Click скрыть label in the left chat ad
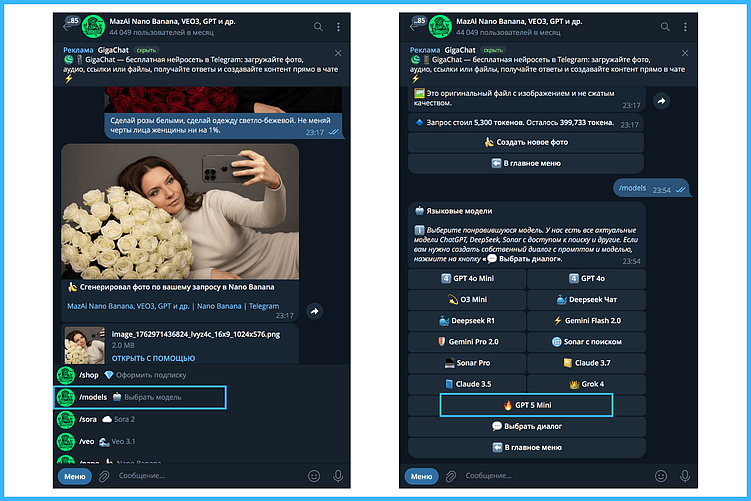The height and width of the screenshot is (501, 751). click(x=146, y=50)
